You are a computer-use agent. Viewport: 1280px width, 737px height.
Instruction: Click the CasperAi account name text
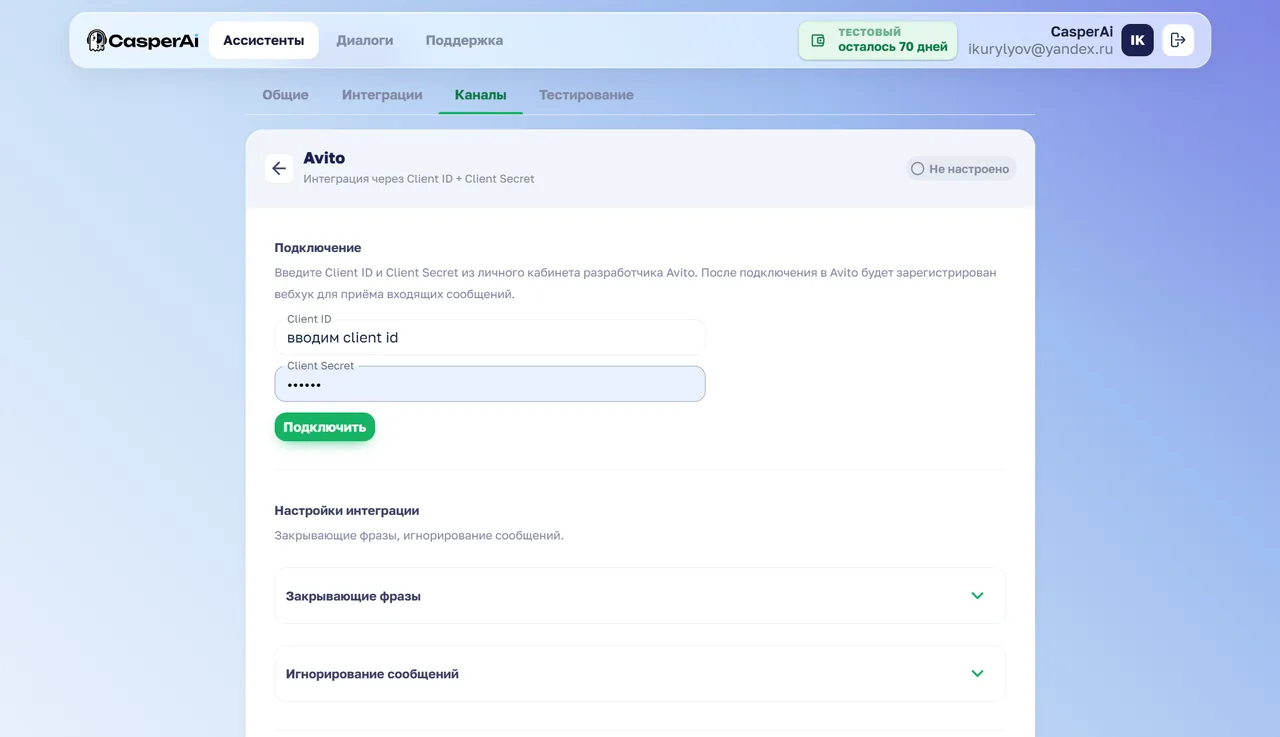pyautogui.click(x=1082, y=31)
